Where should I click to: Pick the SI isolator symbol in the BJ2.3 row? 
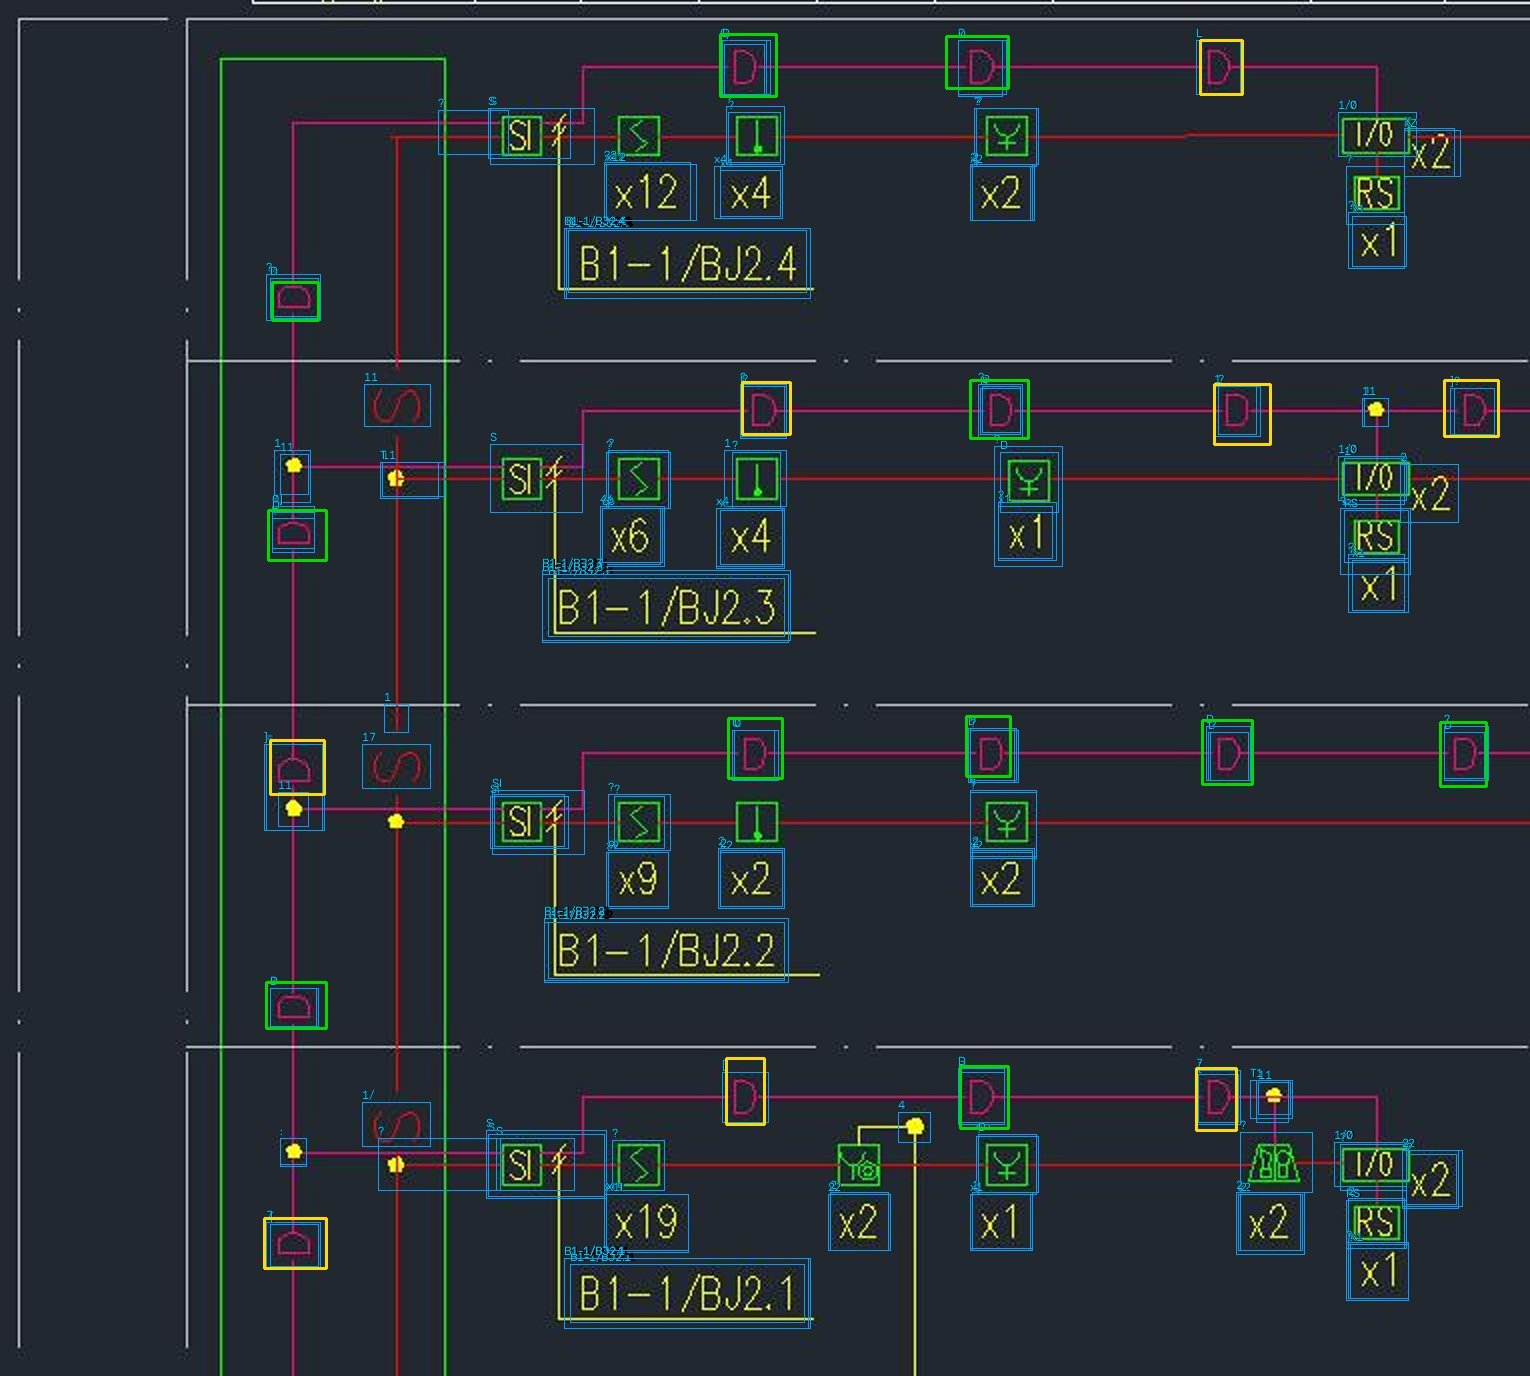[x=520, y=478]
